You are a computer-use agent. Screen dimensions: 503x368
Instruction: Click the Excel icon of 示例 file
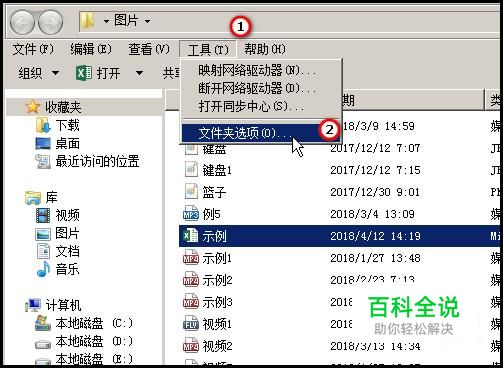(191, 236)
